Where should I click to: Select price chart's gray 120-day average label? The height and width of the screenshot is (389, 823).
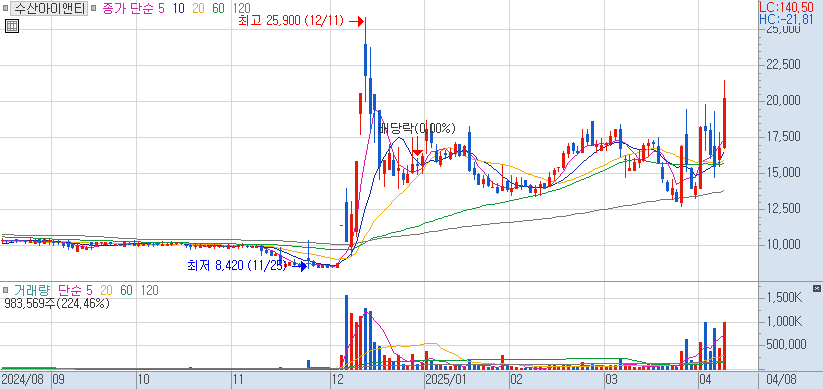pos(241,8)
